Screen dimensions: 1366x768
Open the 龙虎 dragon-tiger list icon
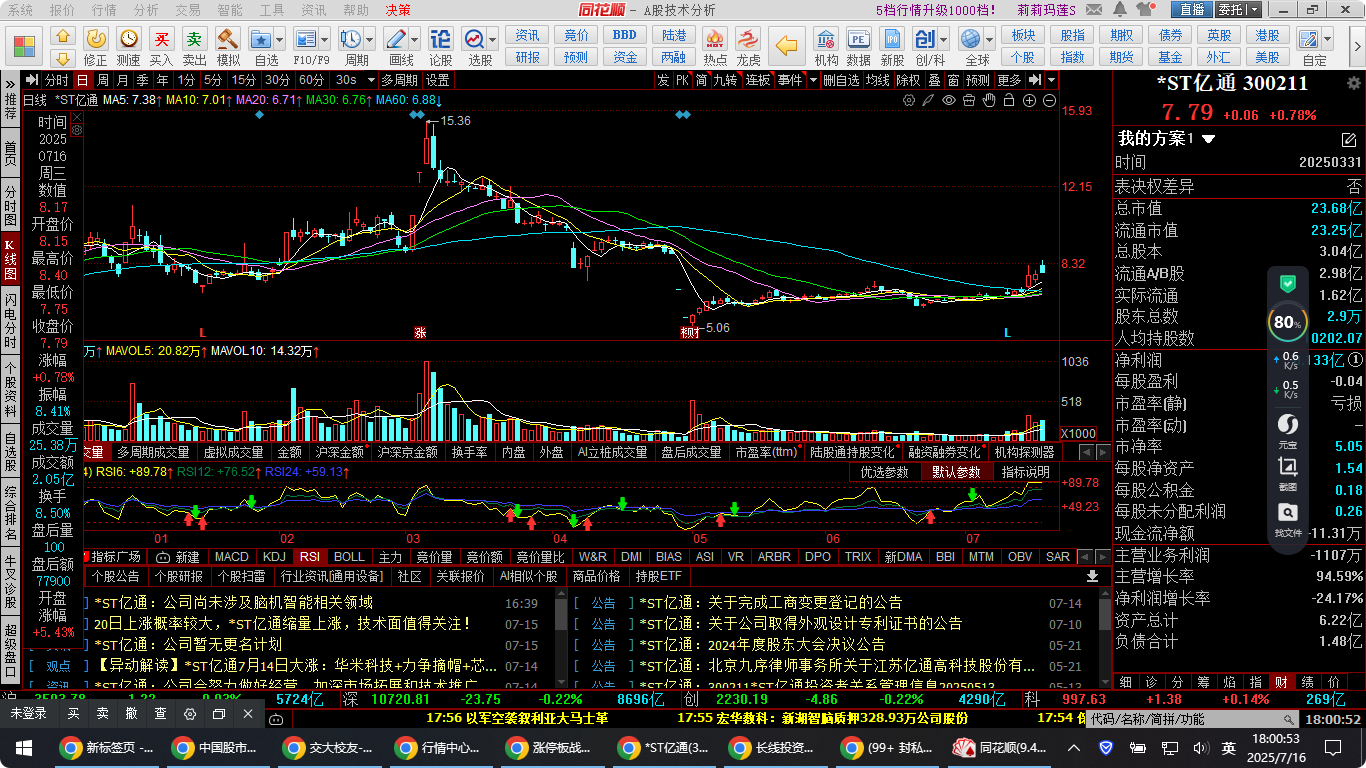click(748, 39)
